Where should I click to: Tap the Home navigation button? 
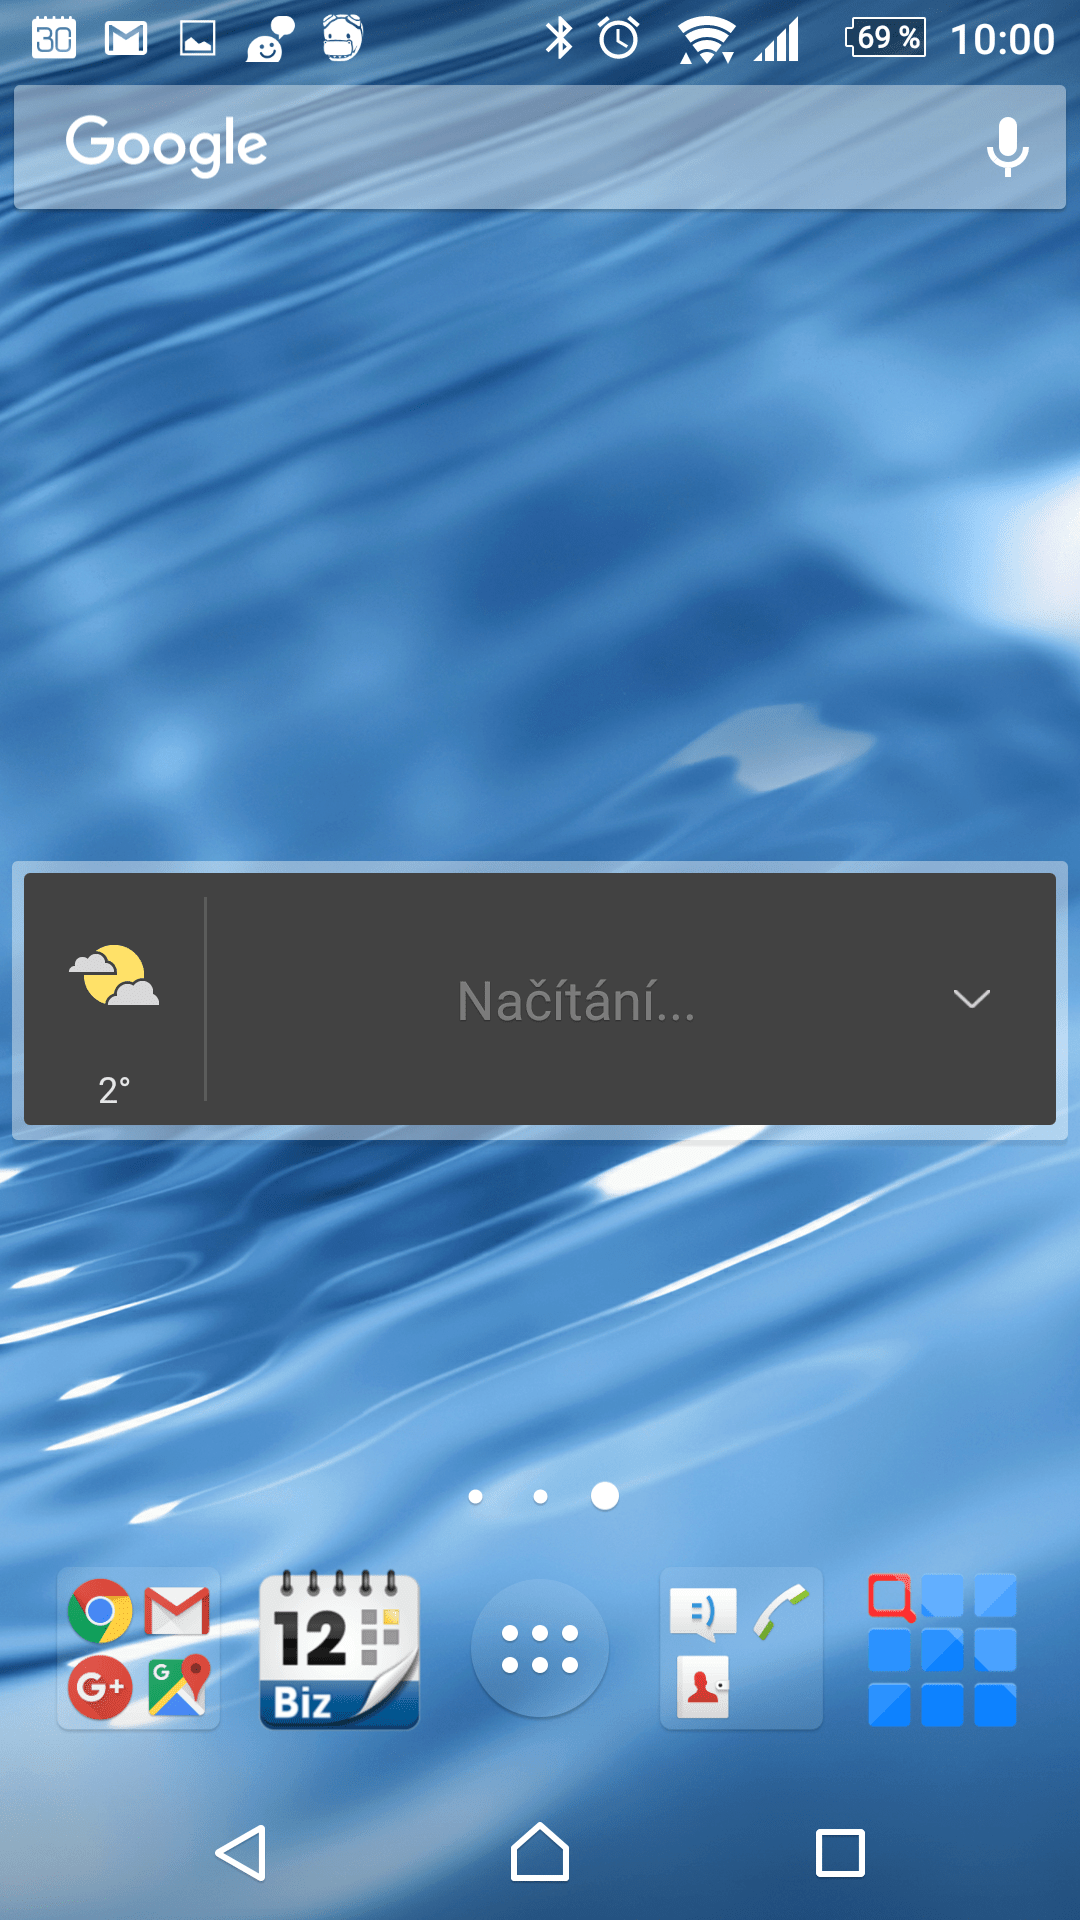(540, 1852)
